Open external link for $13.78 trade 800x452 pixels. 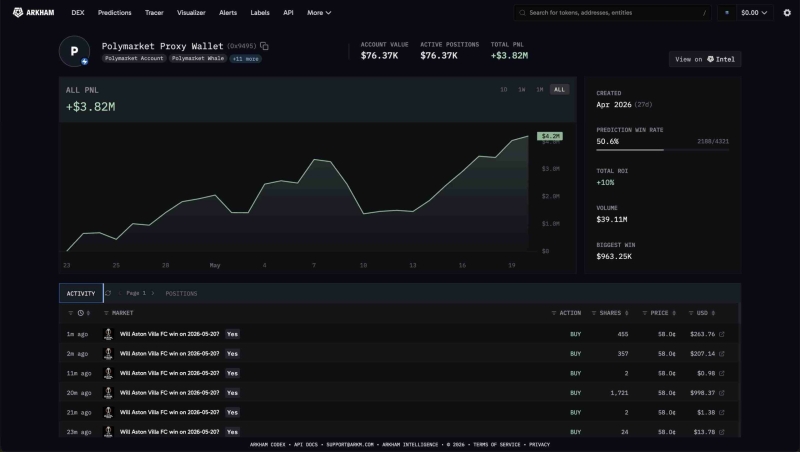[721, 432]
